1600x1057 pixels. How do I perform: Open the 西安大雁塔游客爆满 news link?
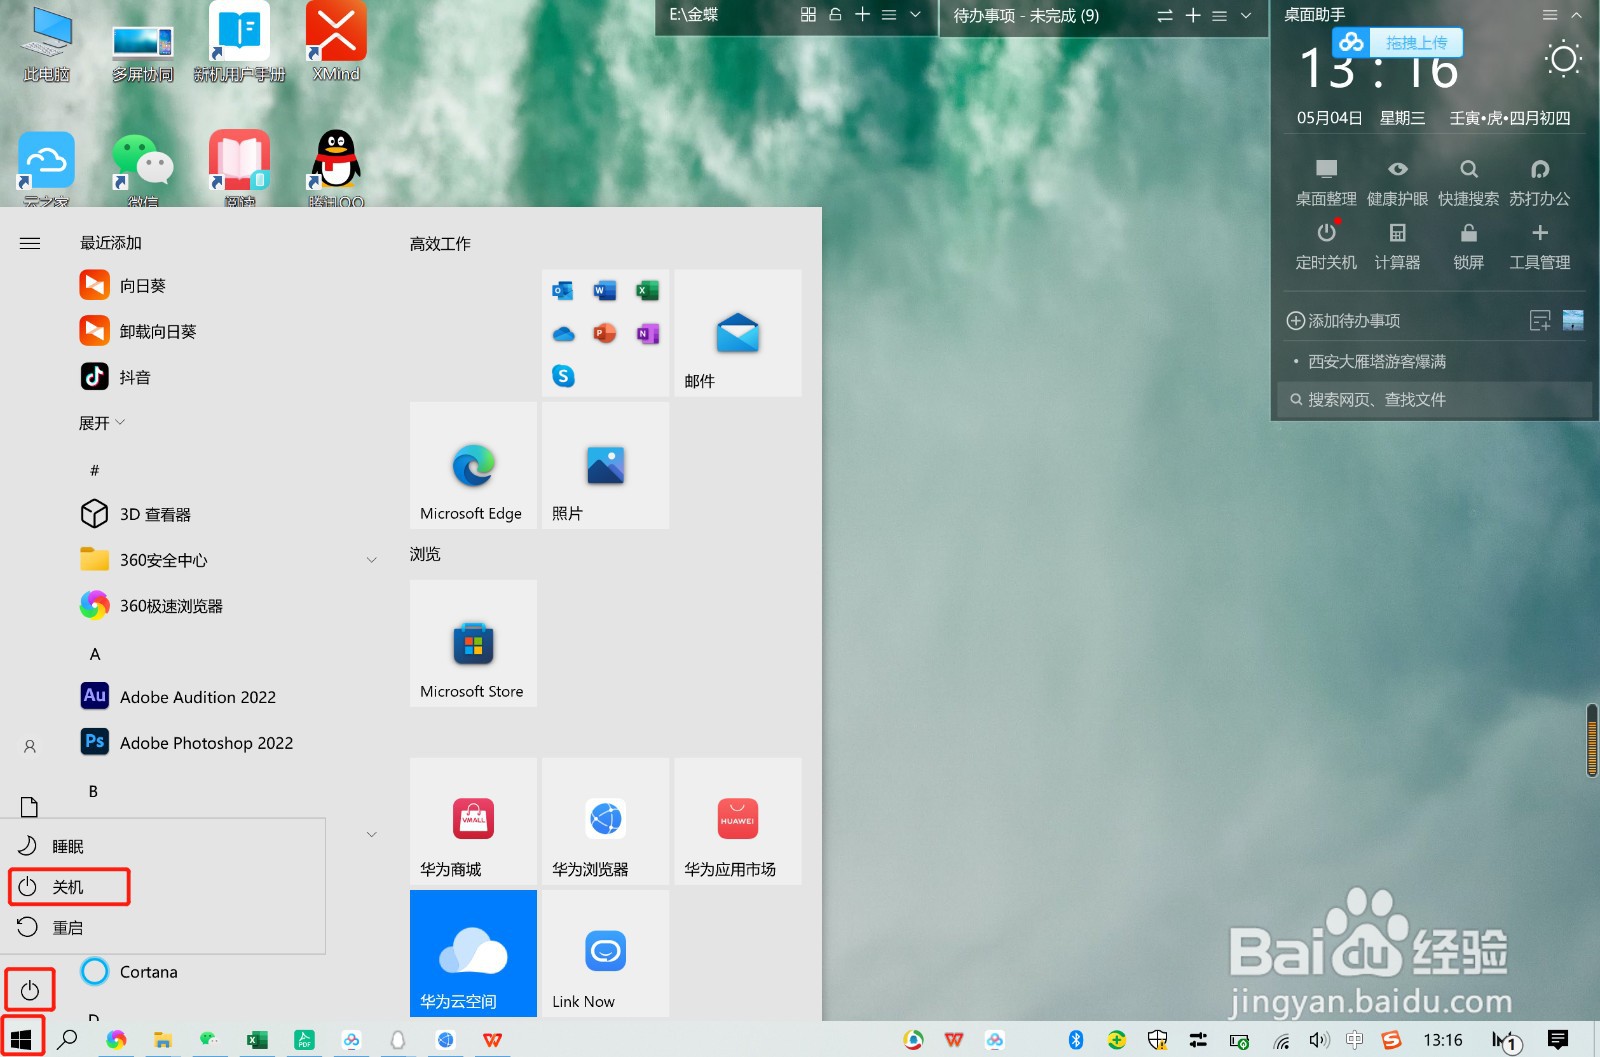[x=1377, y=362]
